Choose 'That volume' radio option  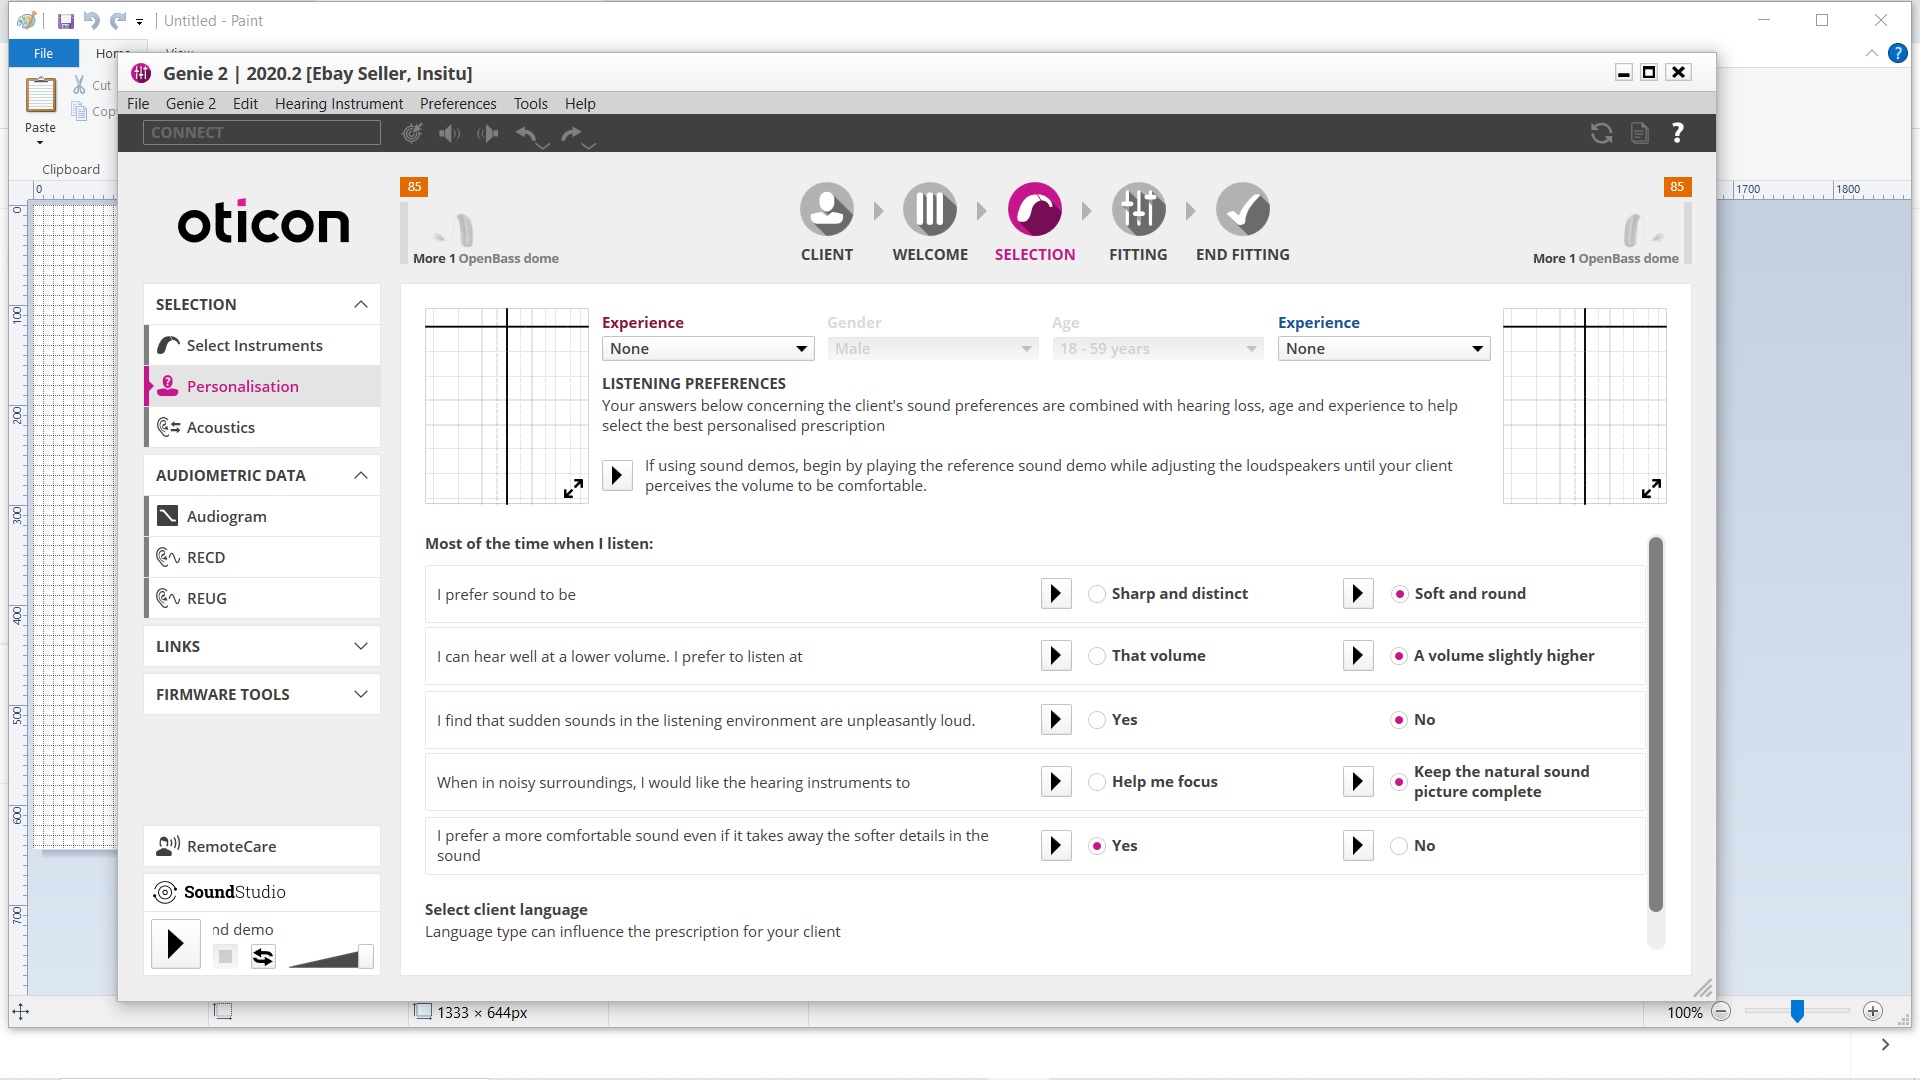coord(1097,656)
